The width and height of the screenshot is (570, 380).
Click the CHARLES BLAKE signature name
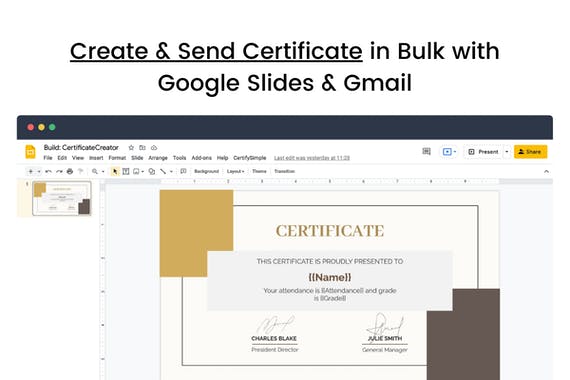point(274,339)
